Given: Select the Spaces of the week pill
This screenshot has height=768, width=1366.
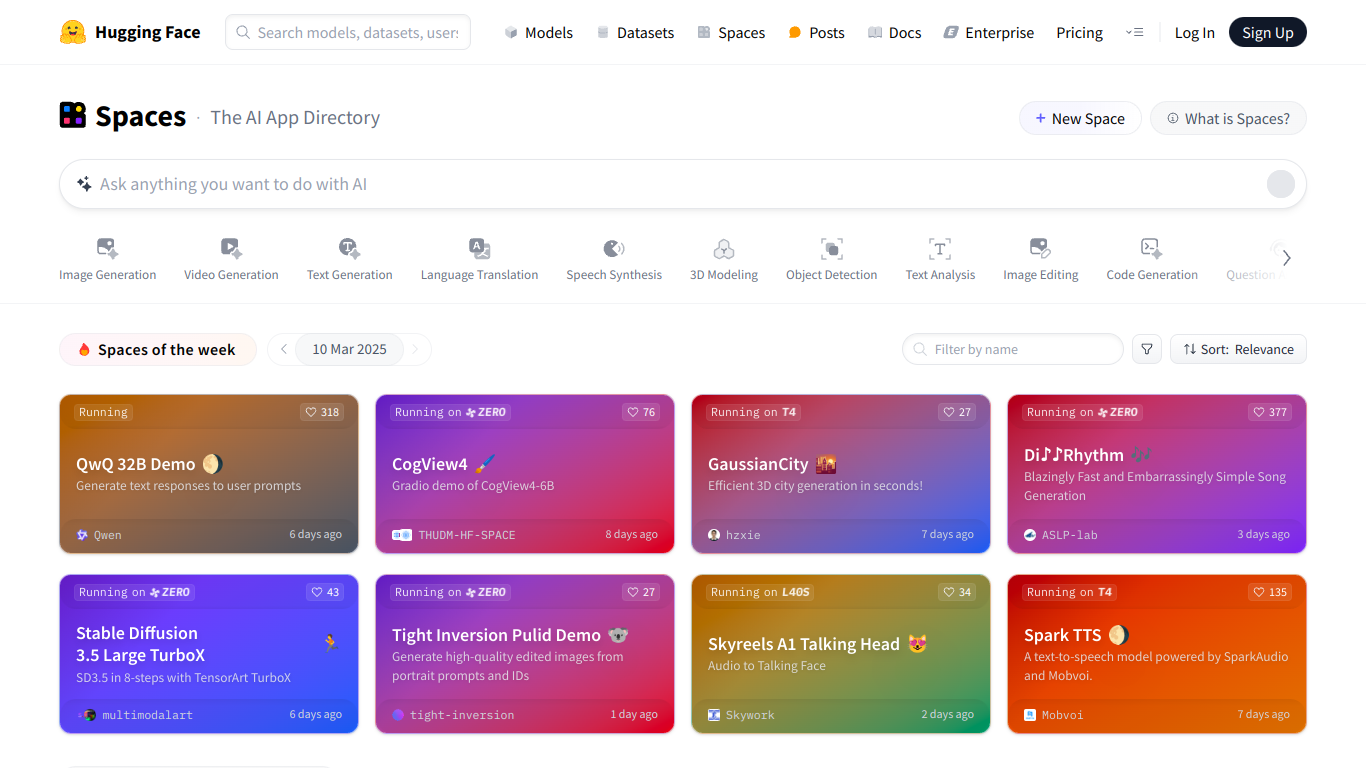Looking at the screenshot, I should coord(158,349).
